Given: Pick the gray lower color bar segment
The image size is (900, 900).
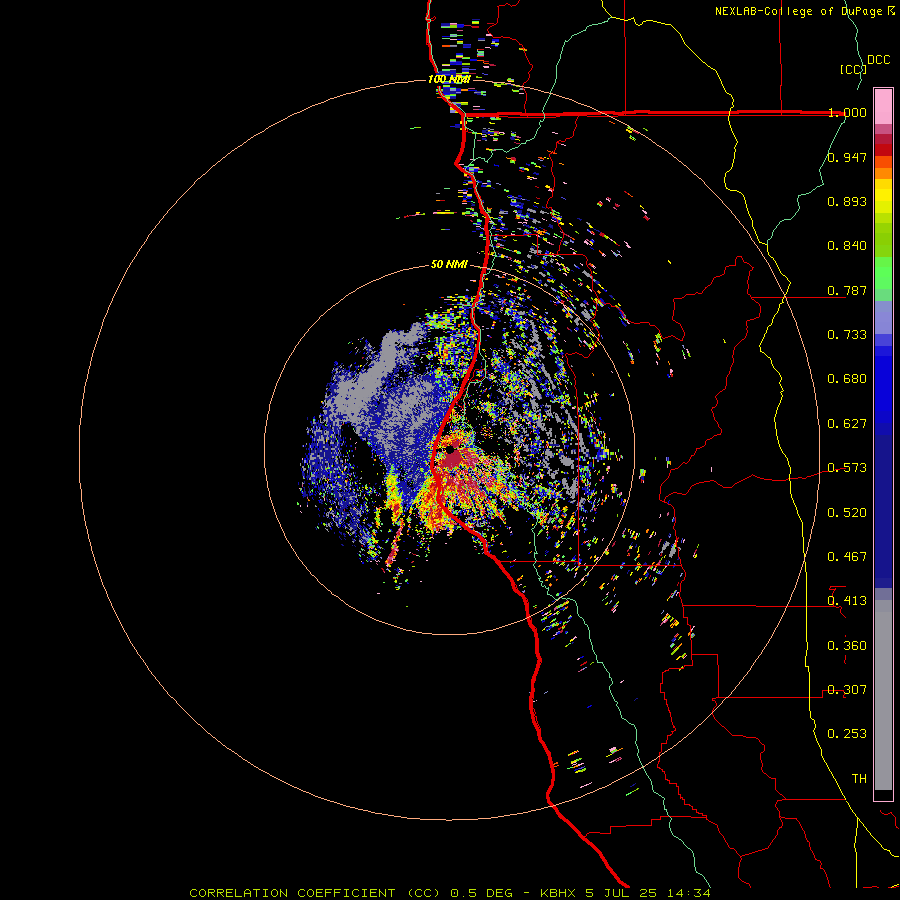Looking at the screenshot, I should tap(883, 695).
